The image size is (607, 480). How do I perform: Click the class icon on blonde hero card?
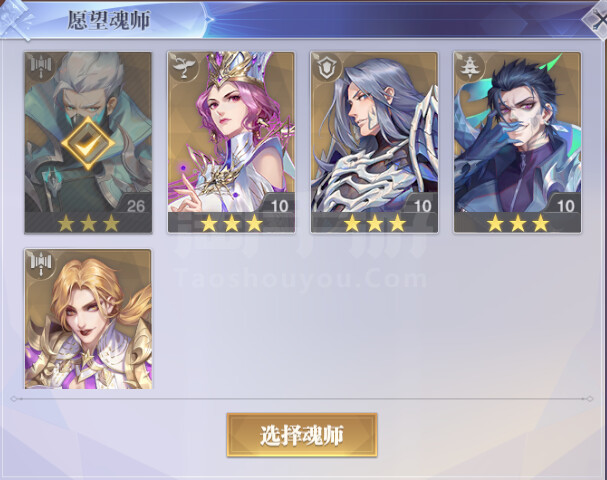tap(41, 264)
